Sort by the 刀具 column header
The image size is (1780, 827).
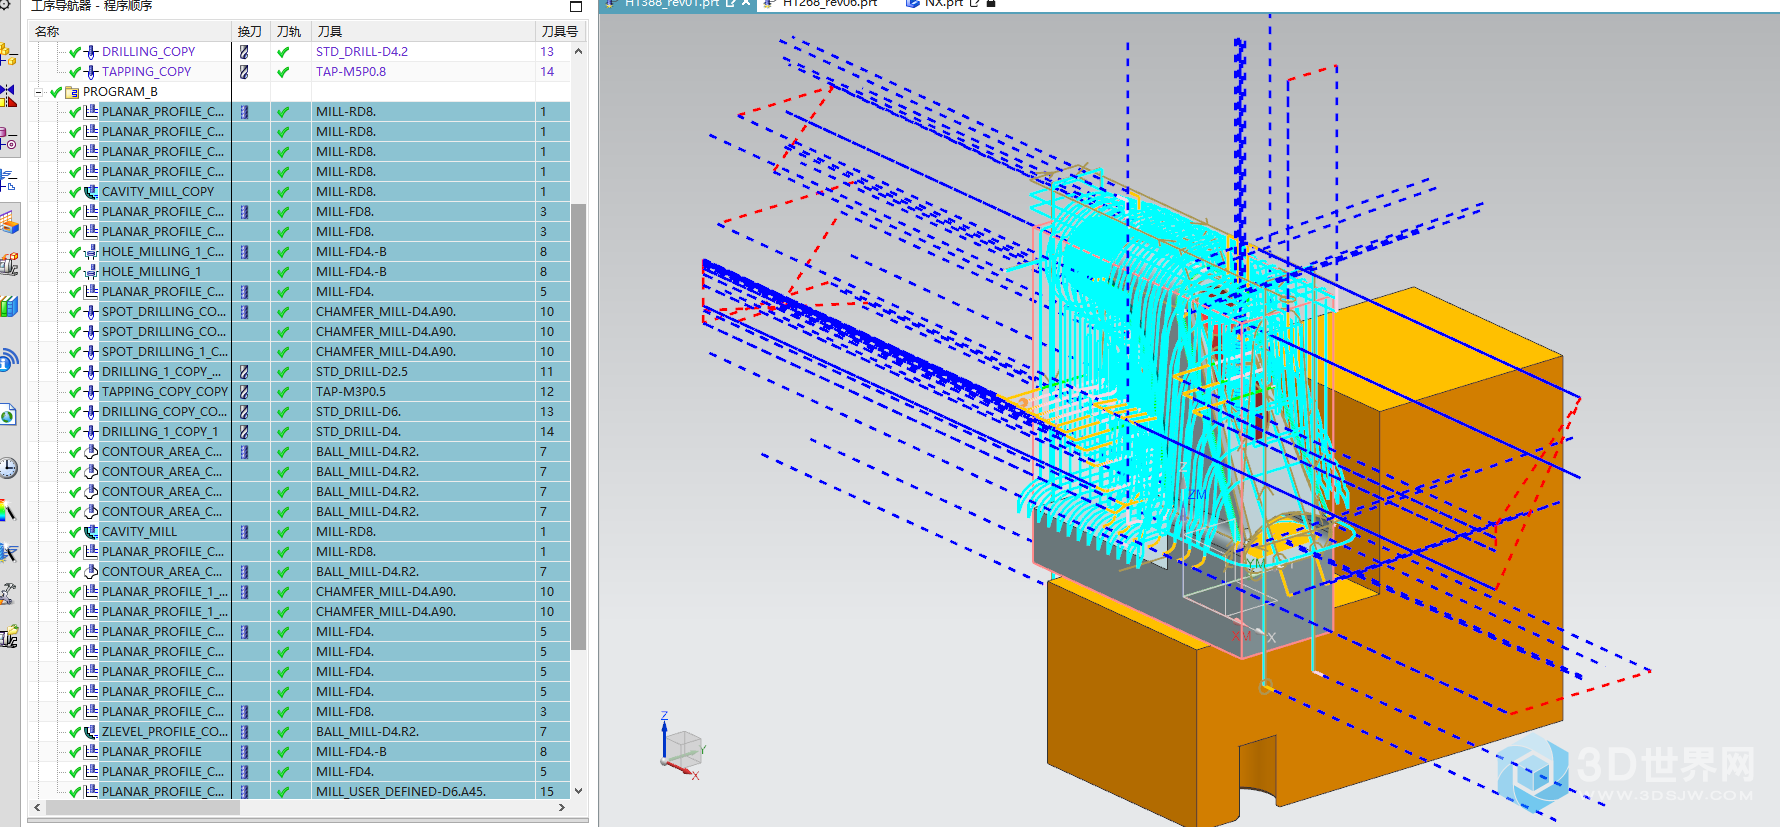point(424,31)
